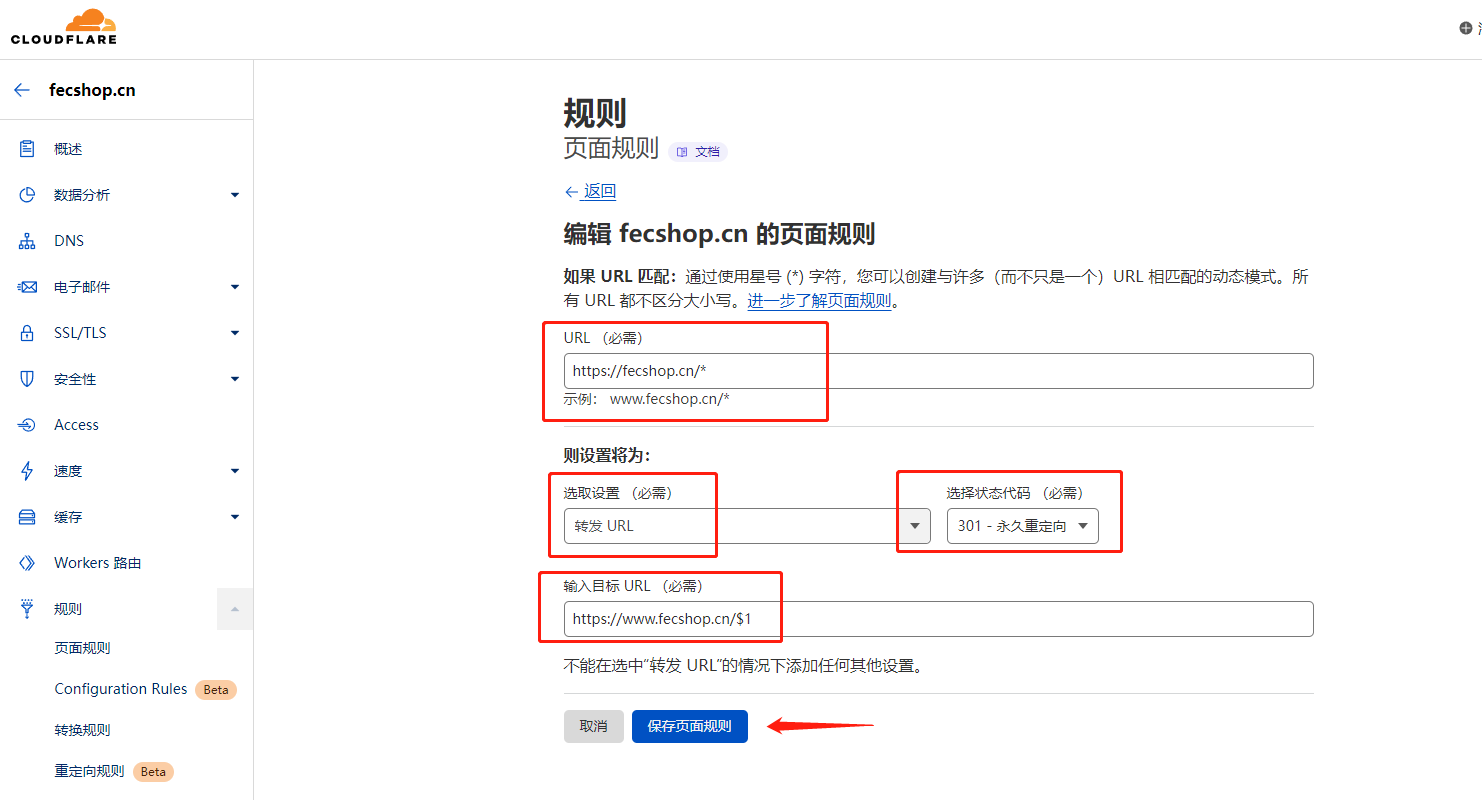Select Configuration Rules submenu item
Screen dimensions: 1482x800
tap(121, 689)
